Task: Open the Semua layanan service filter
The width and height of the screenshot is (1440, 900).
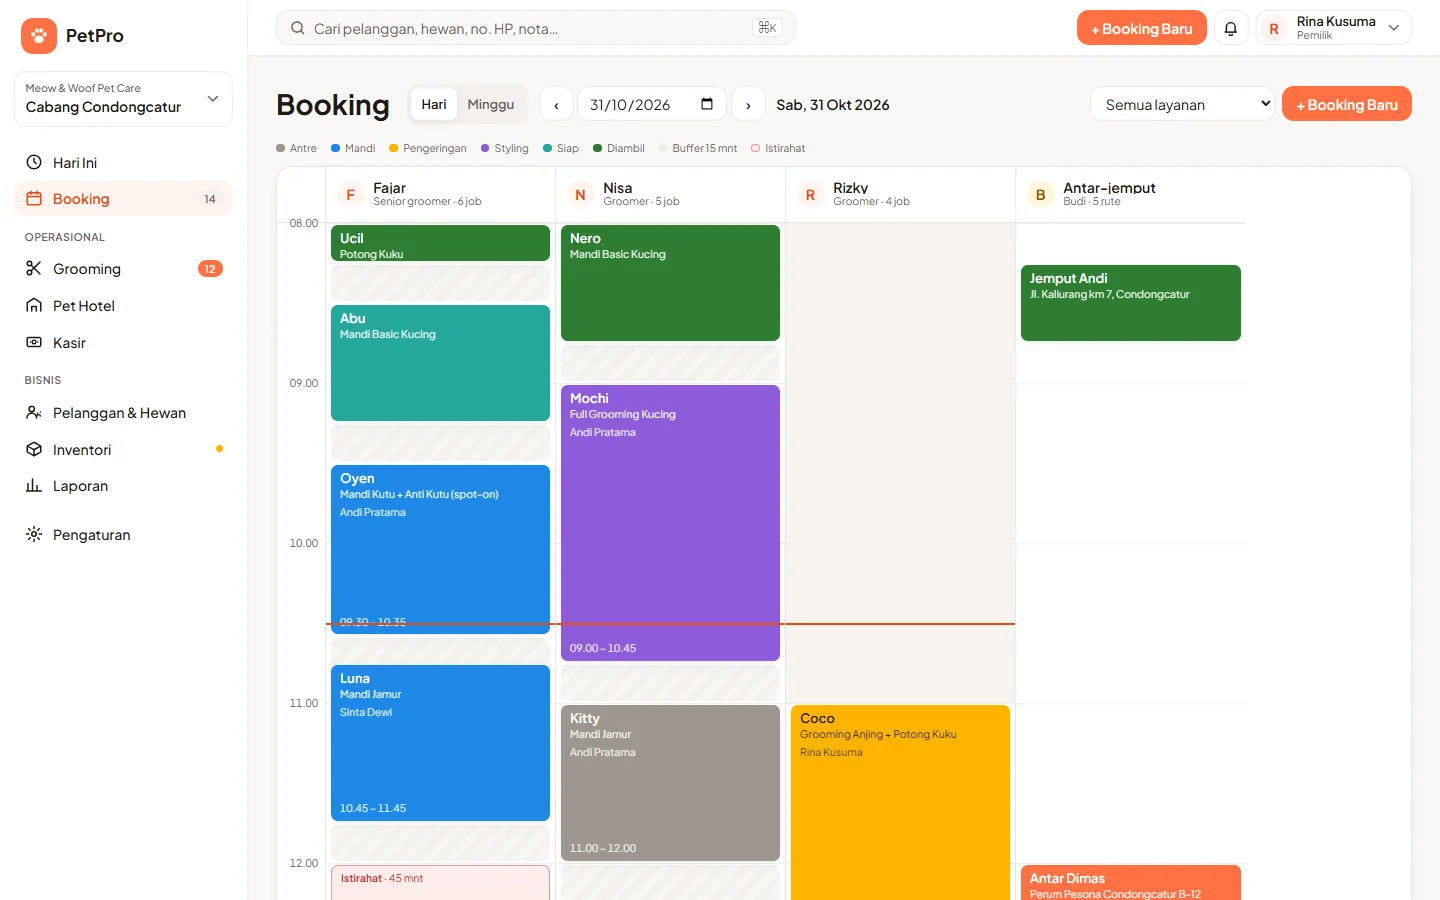Action: [1183, 104]
